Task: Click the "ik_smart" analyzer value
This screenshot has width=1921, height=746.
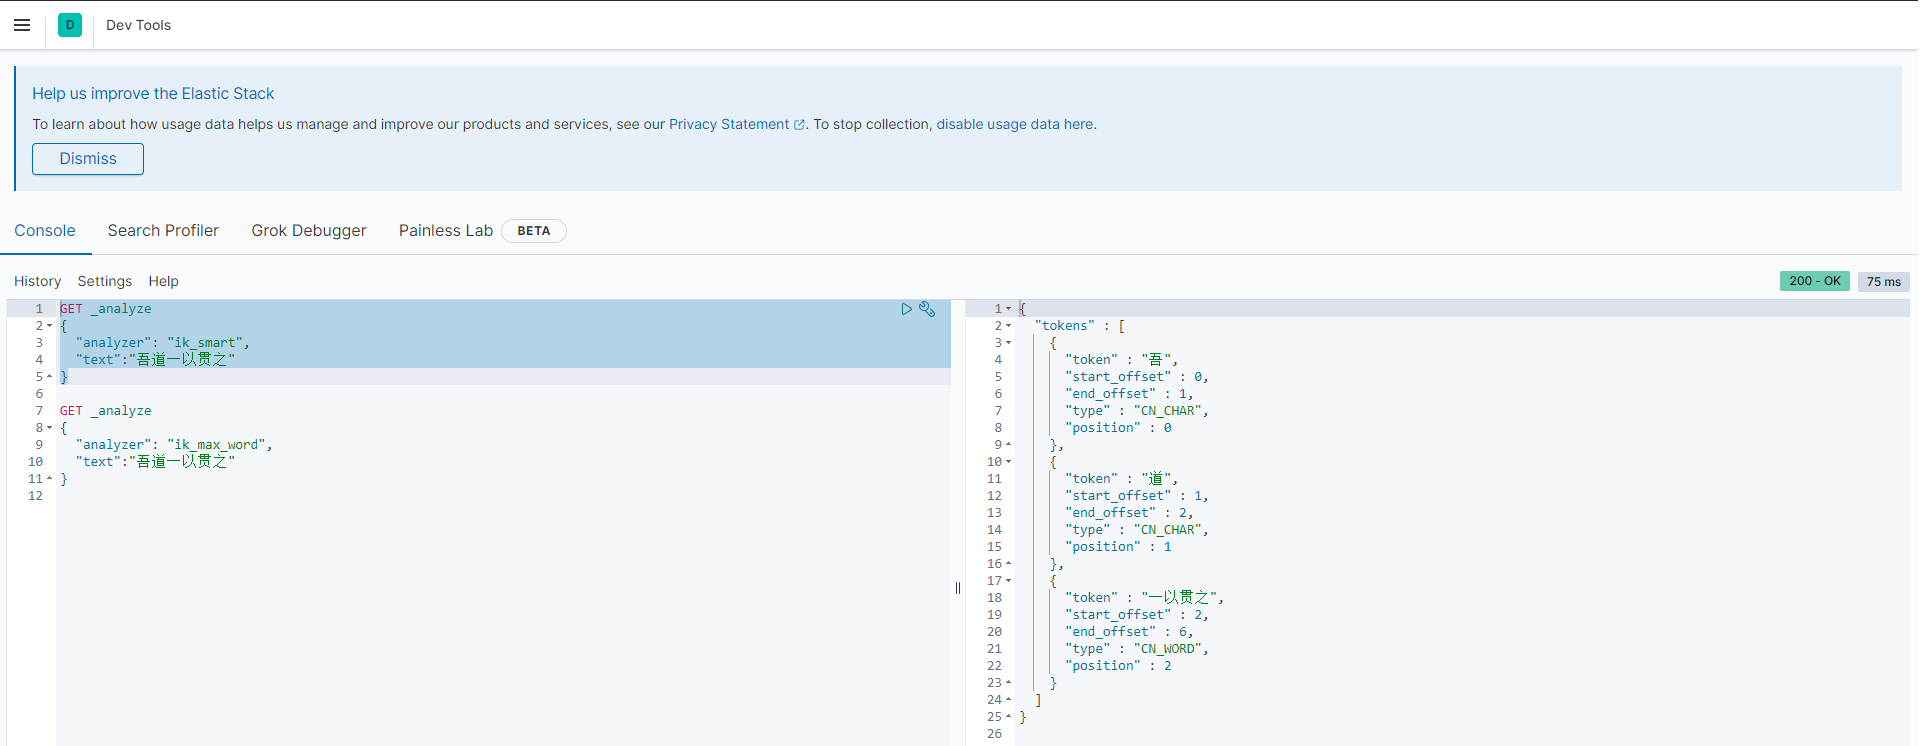Action: click(205, 343)
